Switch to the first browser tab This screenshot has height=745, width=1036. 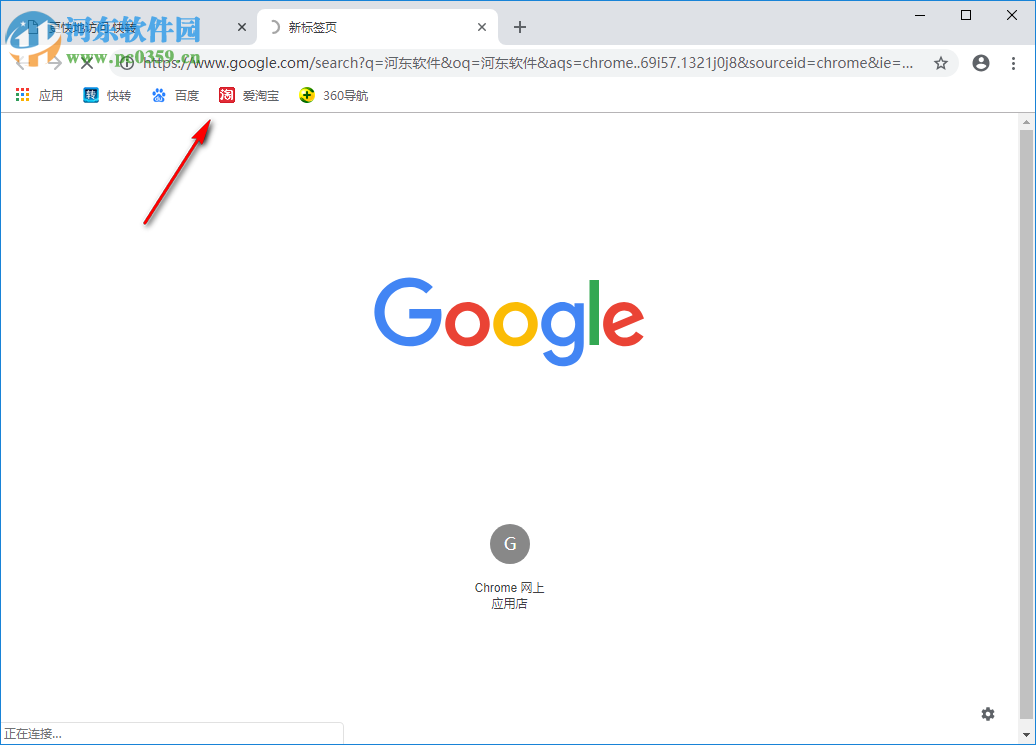(x=140, y=27)
